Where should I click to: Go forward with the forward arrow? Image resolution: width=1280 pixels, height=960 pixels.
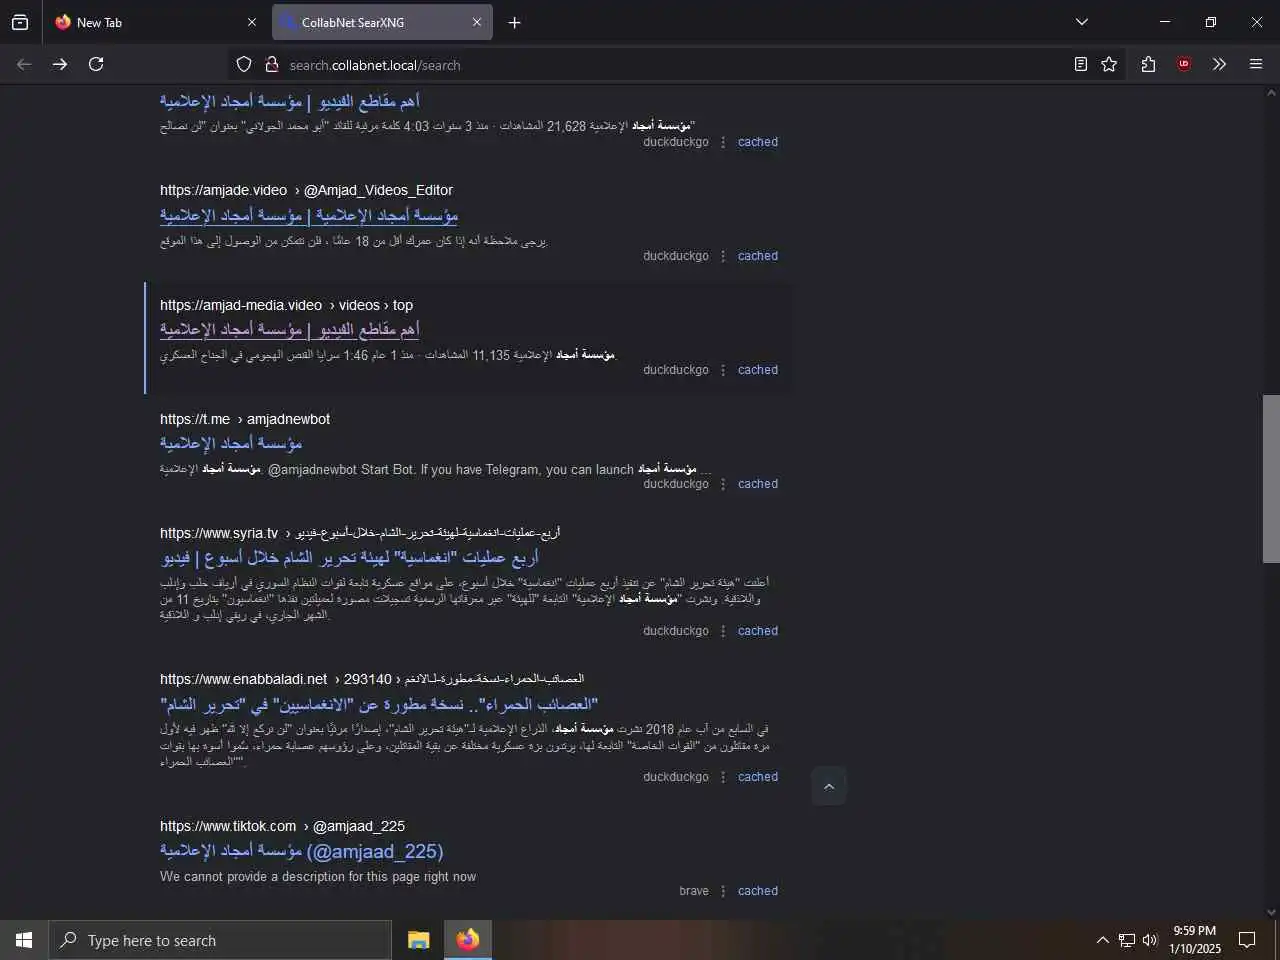(60, 64)
